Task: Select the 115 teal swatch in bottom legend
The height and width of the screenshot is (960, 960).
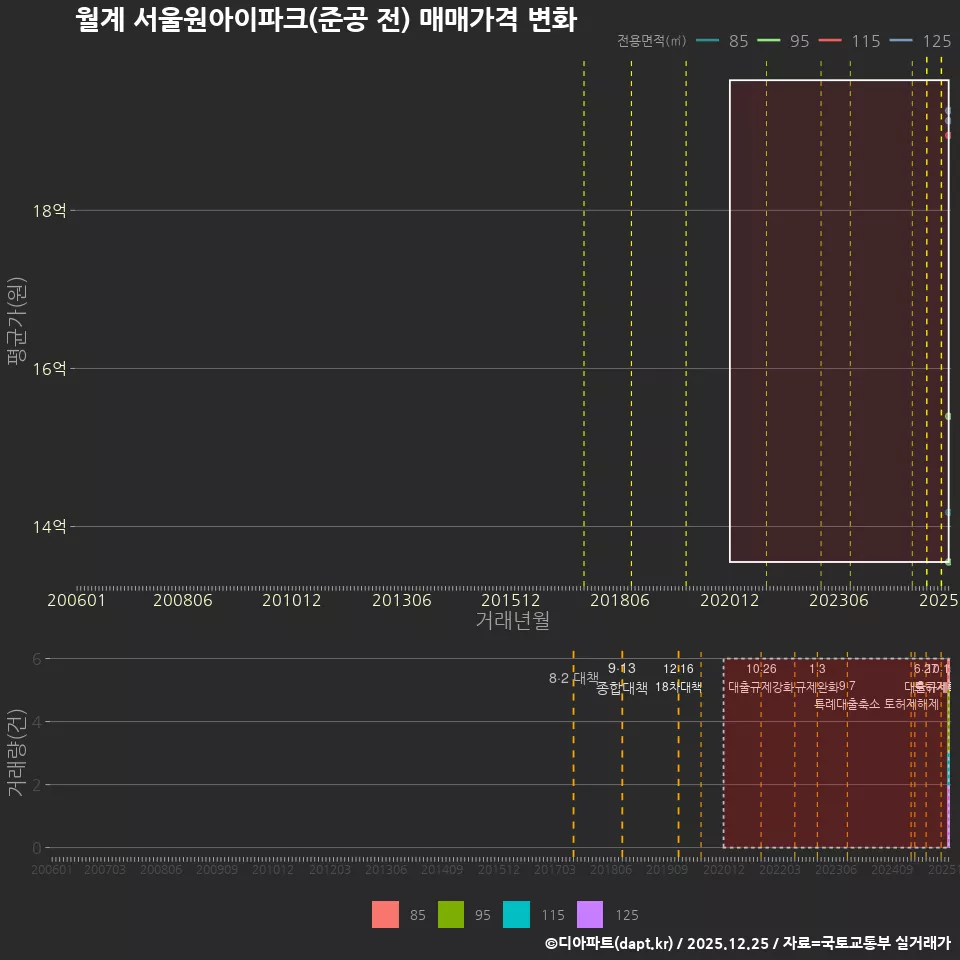Action: point(516,914)
